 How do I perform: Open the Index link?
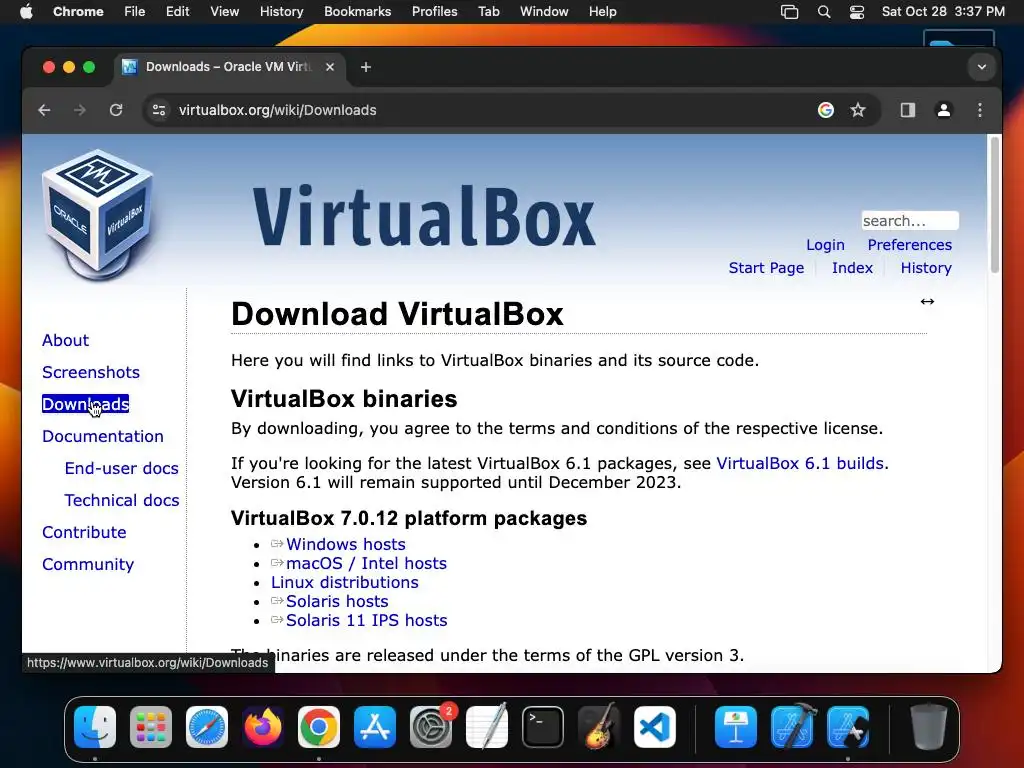tap(852, 268)
